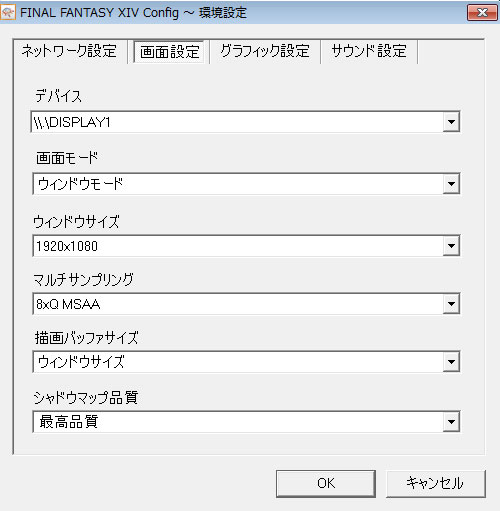Click the \\.\DISPLAY1 device field

[245, 122]
